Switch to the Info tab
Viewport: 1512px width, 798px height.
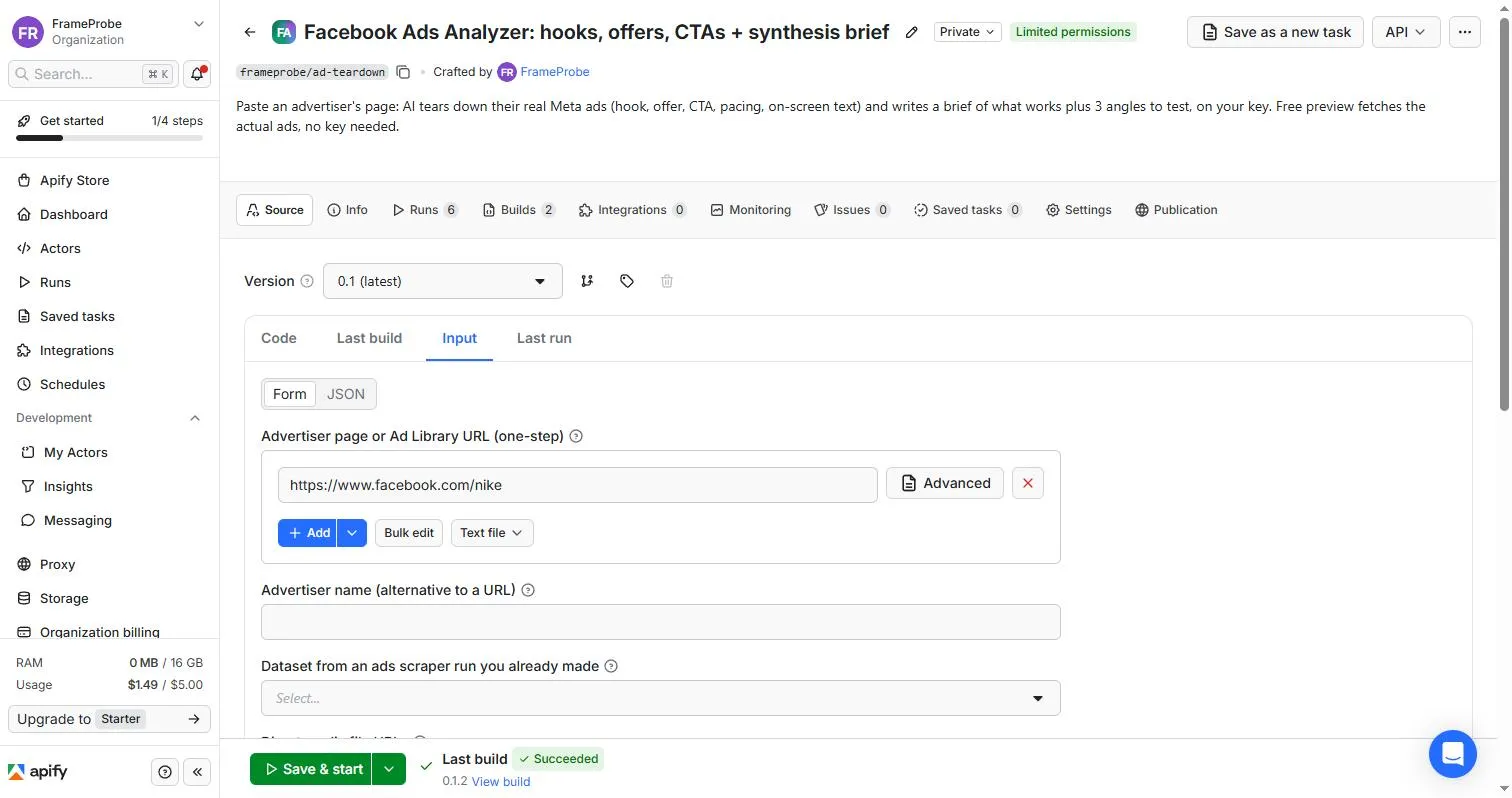[347, 210]
